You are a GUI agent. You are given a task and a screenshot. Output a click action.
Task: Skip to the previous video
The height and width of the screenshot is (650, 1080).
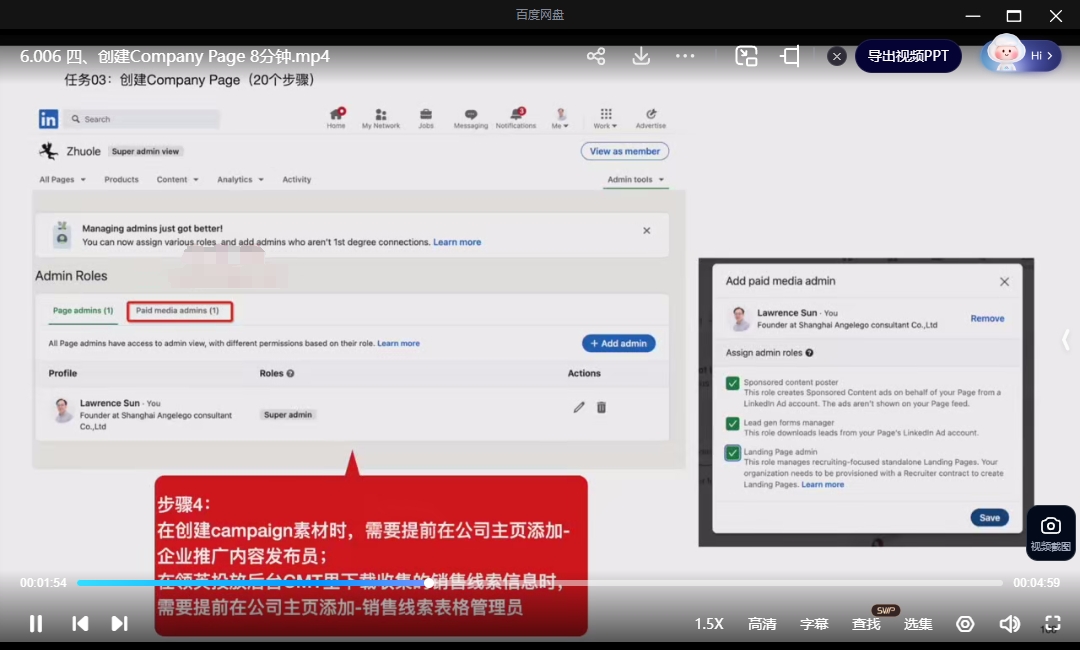[80, 624]
